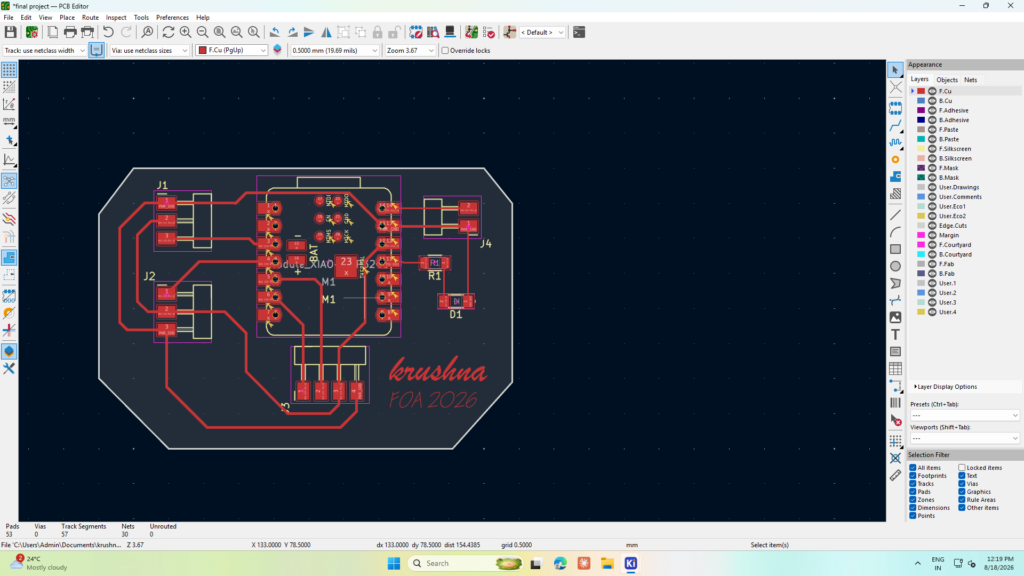Uncheck Vias in Selection Filter
Viewport: 1024px width, 576px height.
pos(962,484)
